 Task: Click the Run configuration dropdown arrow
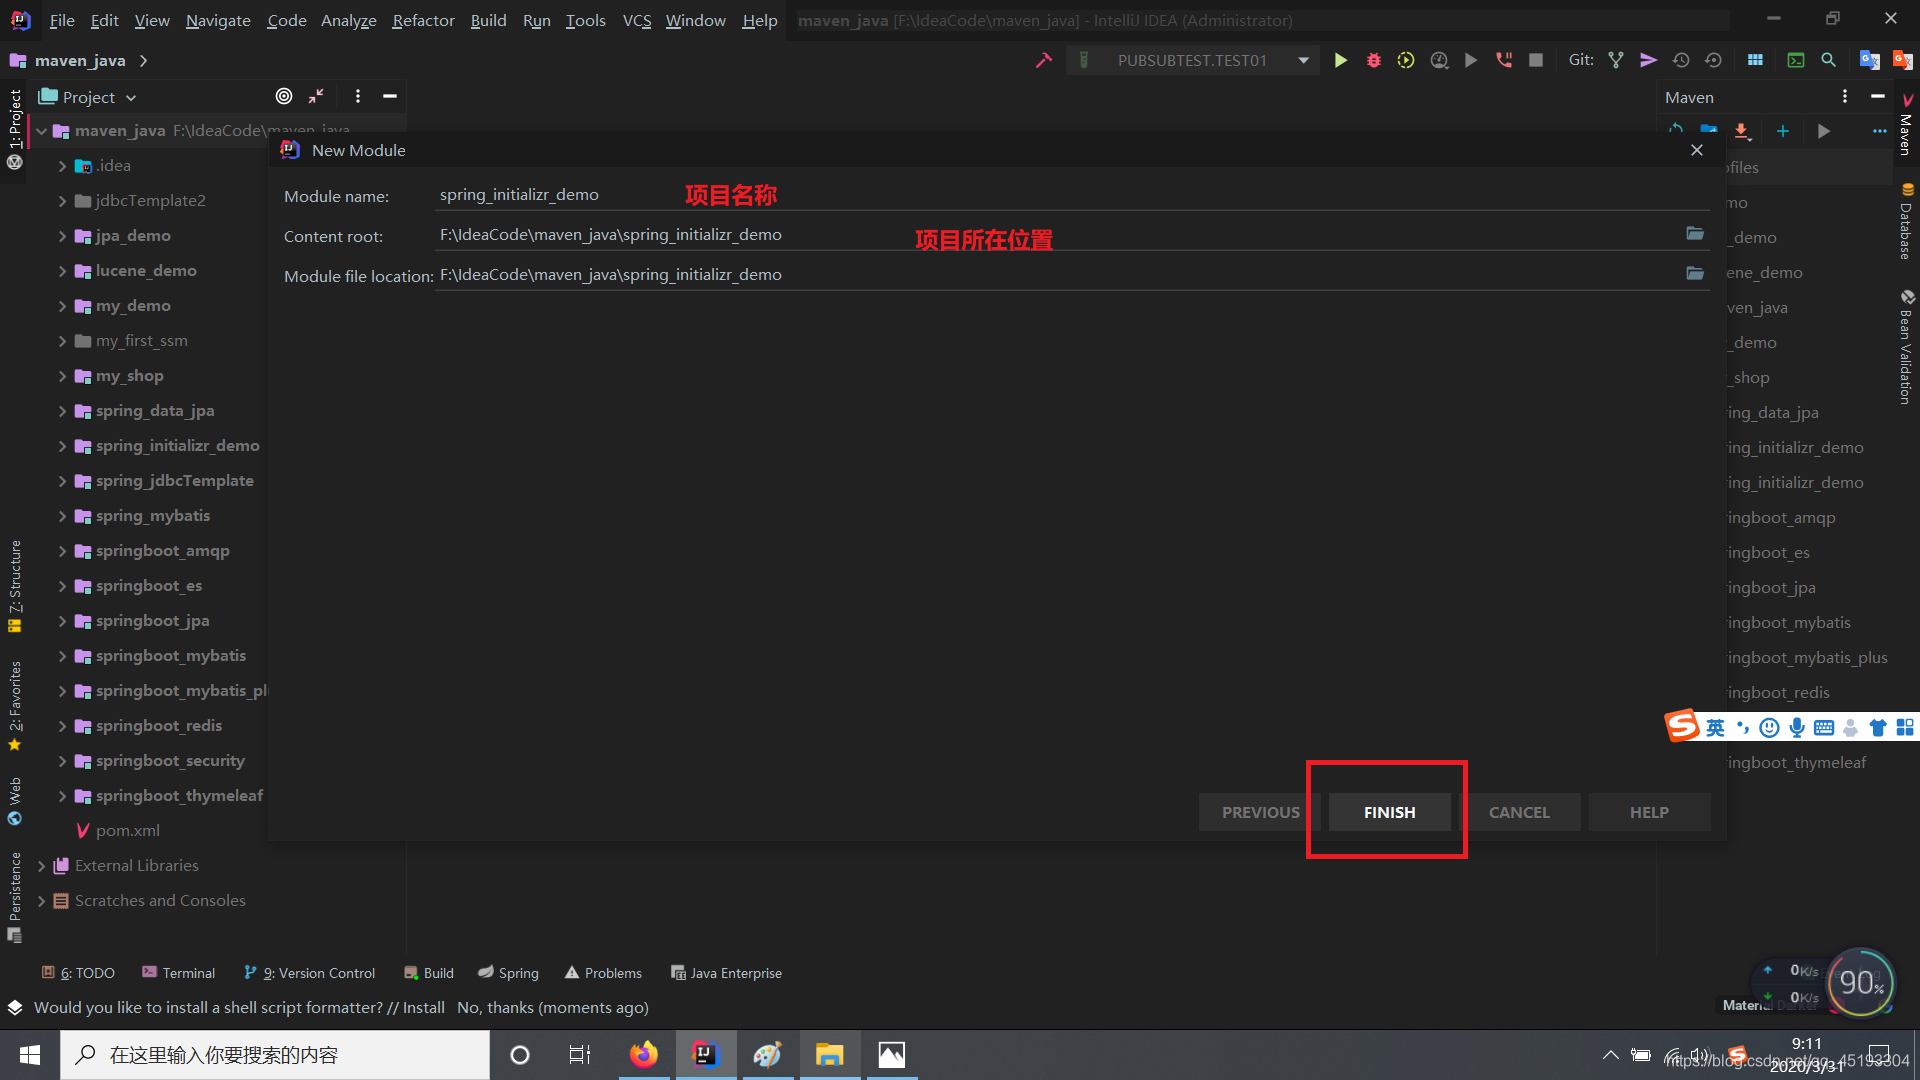(x=1304, y=59)
